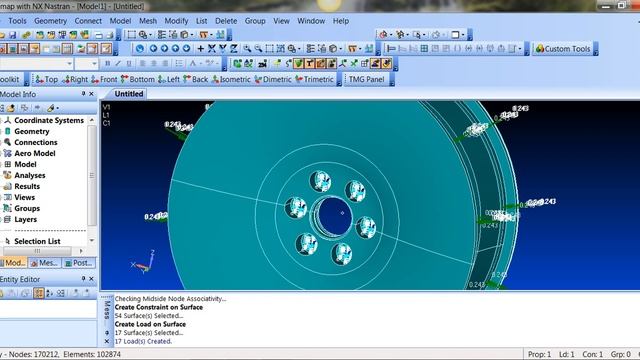Open the Tools menu
Screen dimensions: 640x360
17,21
